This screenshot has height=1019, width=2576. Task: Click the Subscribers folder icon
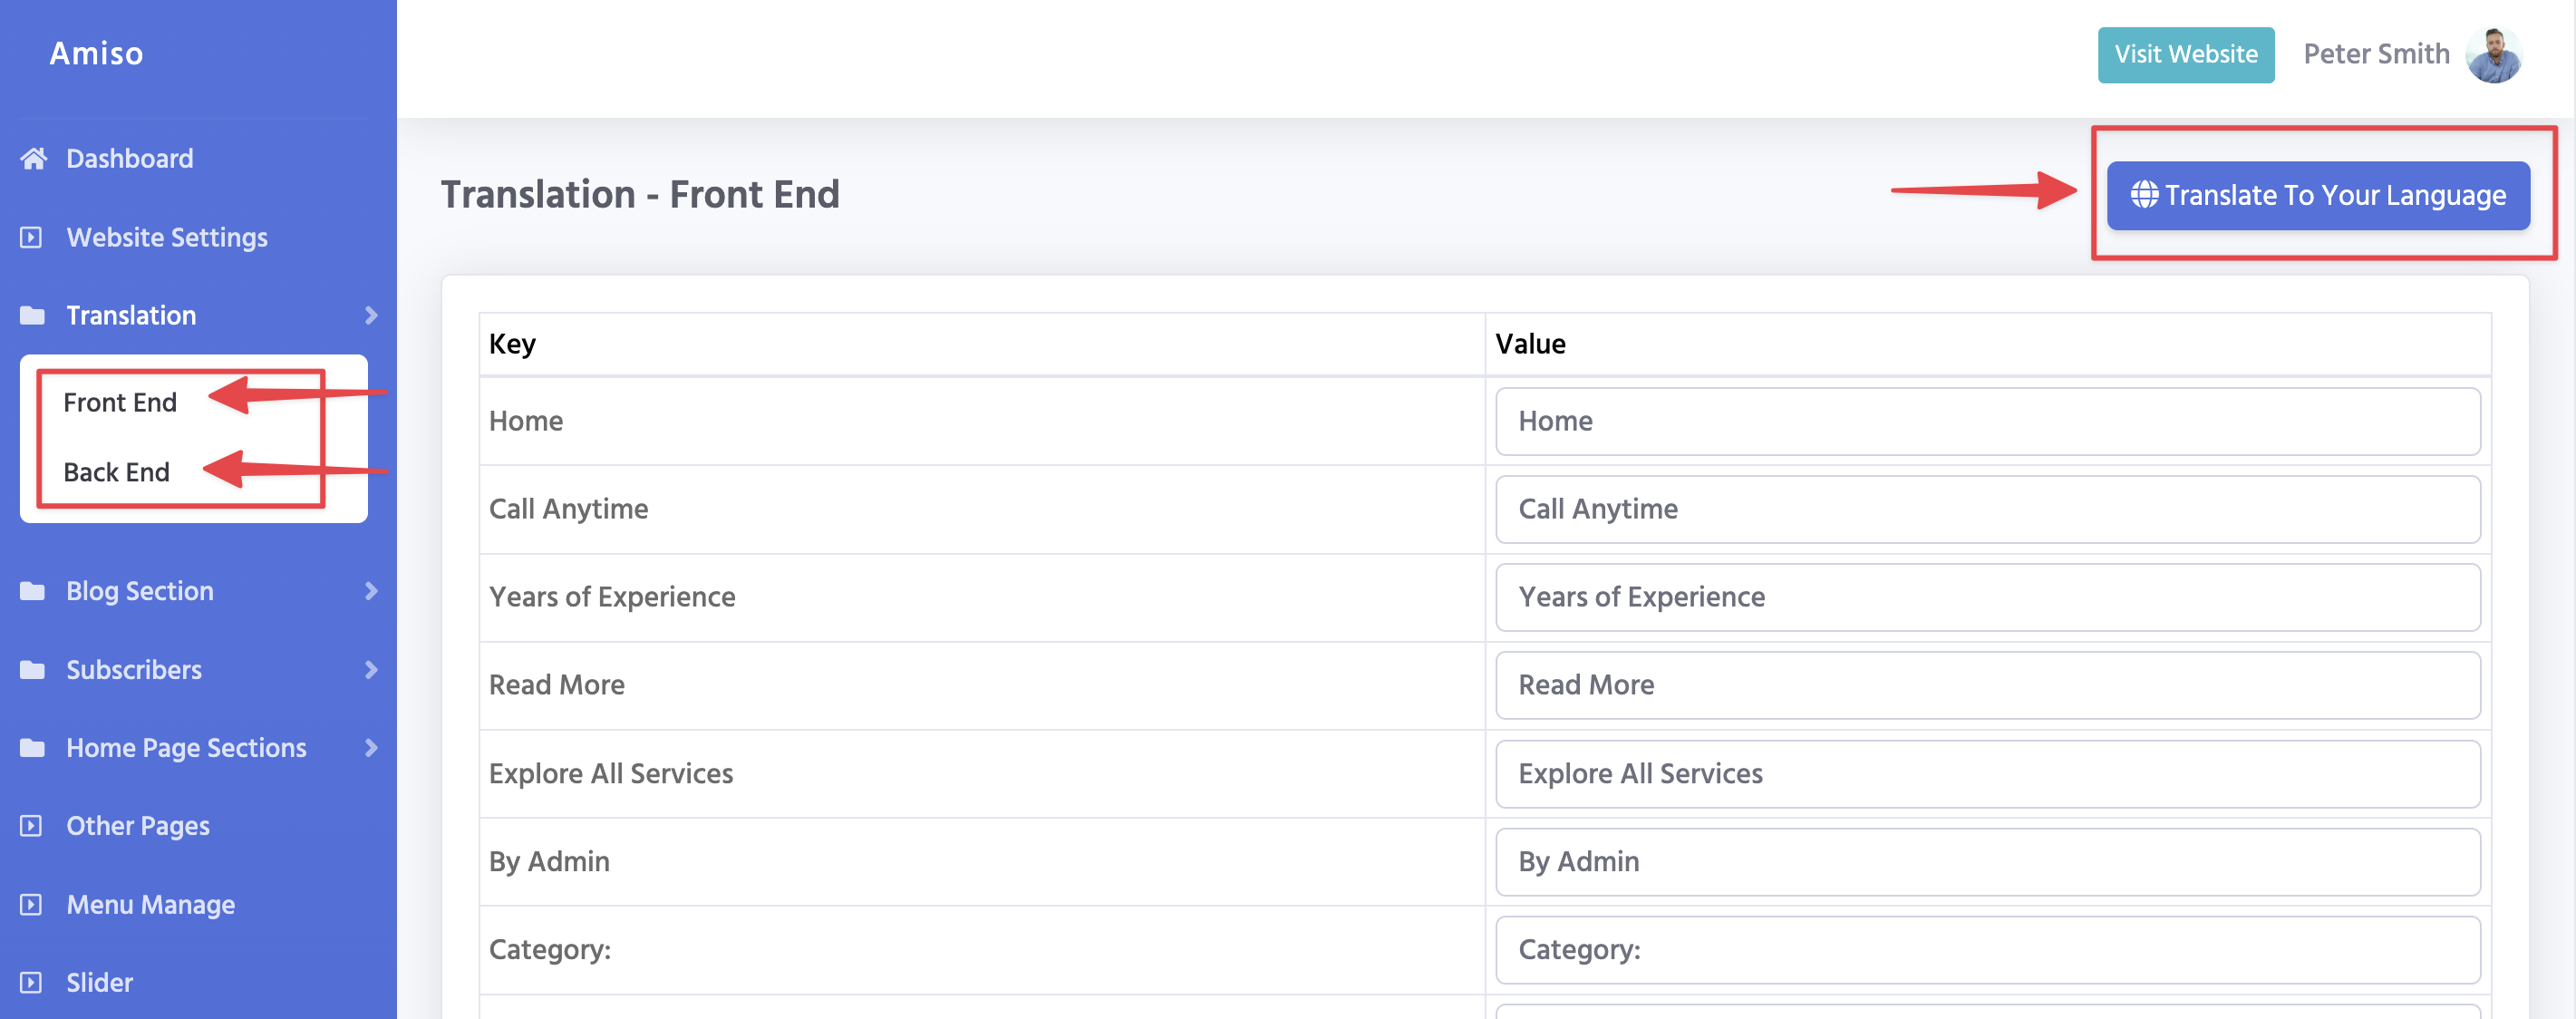(32, 669)
